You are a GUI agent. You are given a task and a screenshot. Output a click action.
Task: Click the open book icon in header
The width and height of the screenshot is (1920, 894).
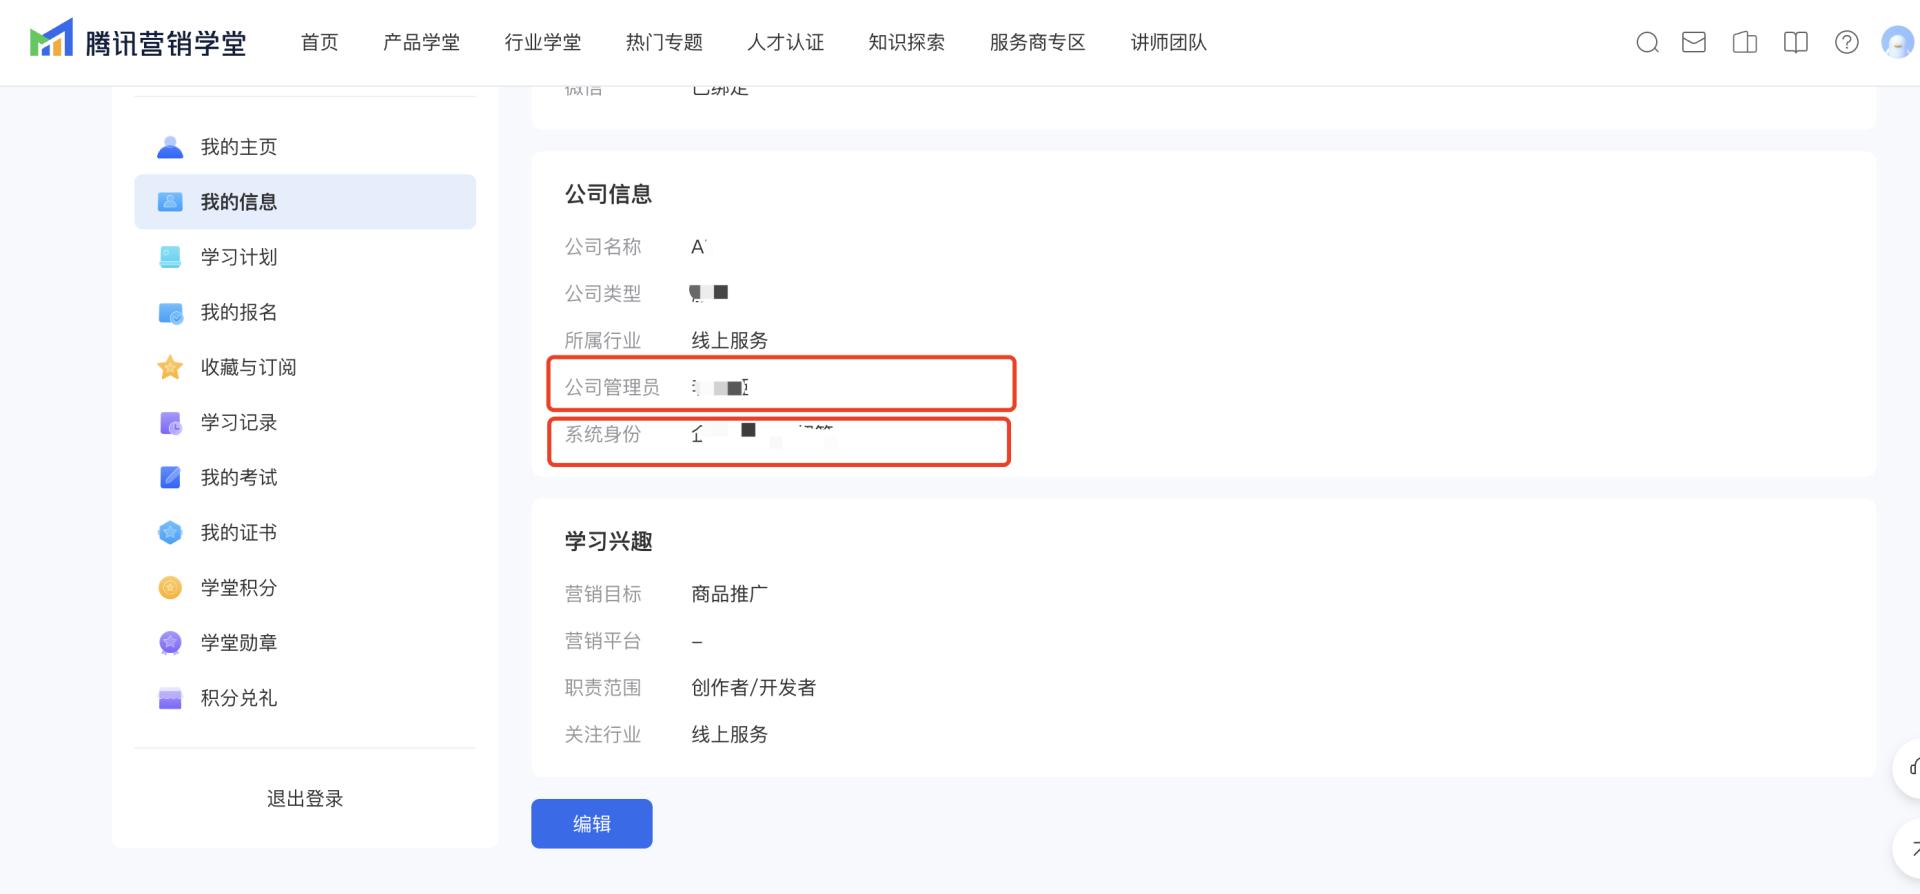(1795, 42)
